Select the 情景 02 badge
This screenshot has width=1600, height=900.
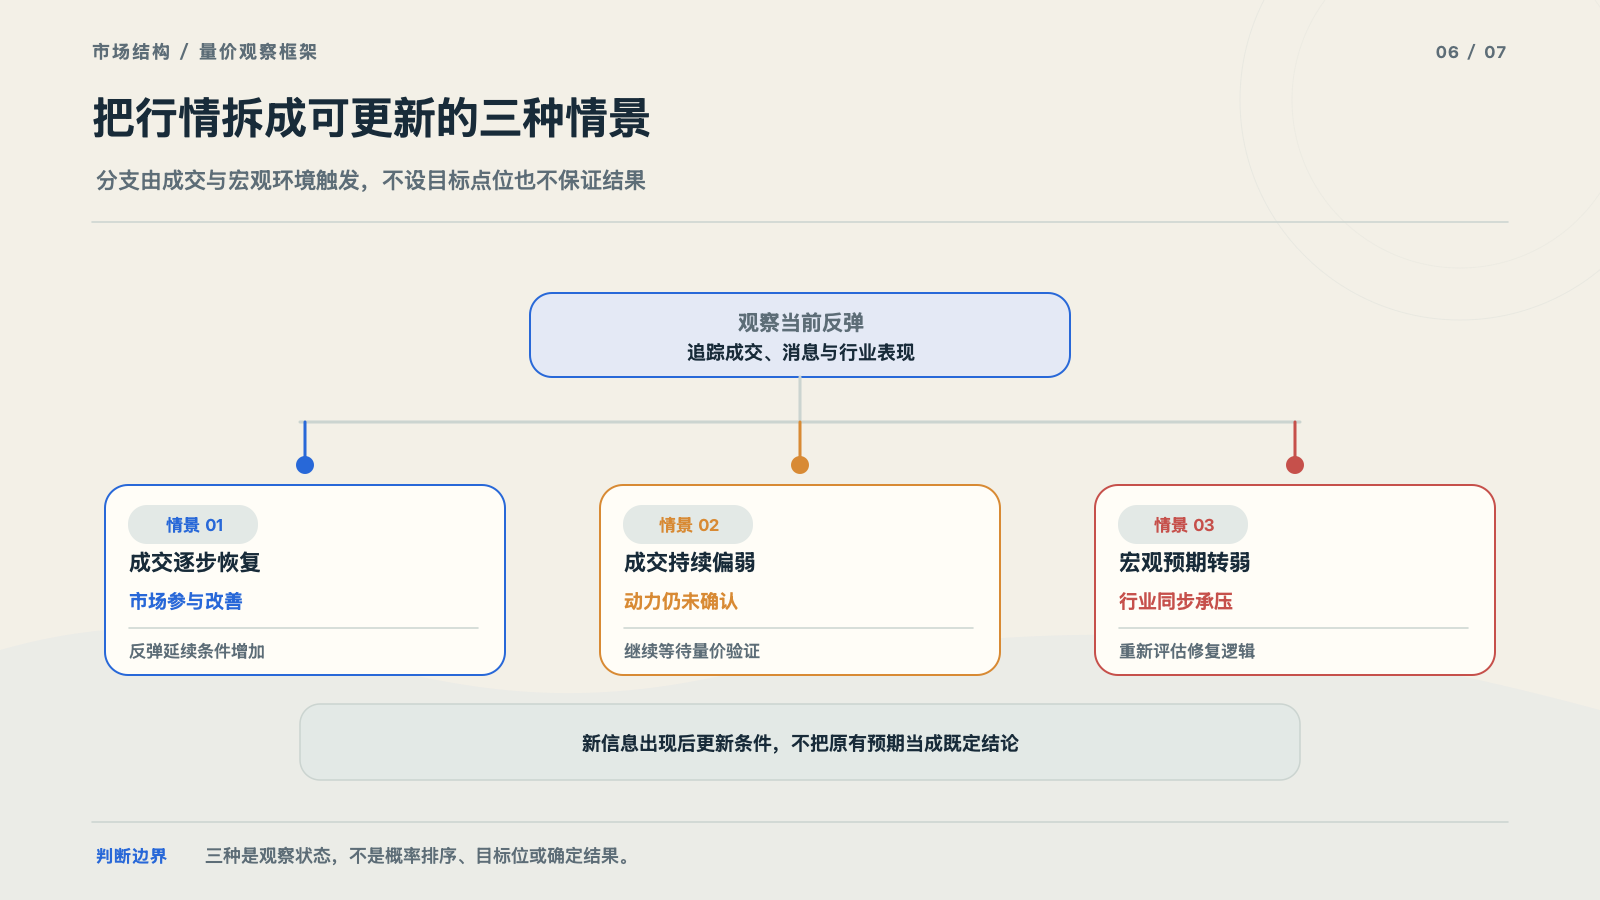[x=688, y=525]
